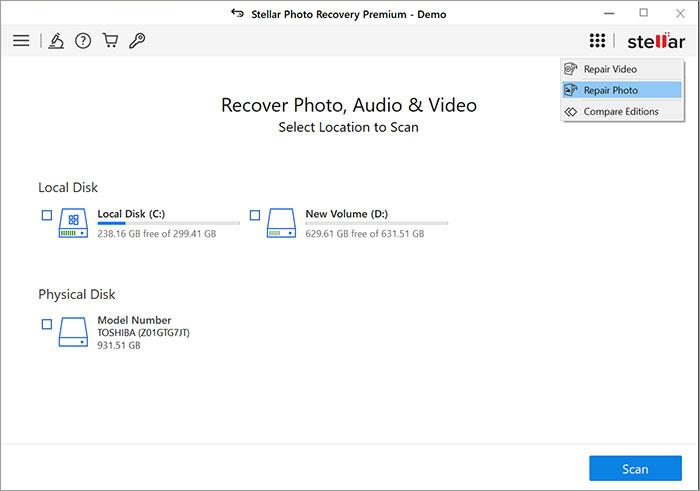Close the Stellar Photo Recovery window
Image resolution: width=700 pixels, height=491 pixels.
[x=680, y=13]
